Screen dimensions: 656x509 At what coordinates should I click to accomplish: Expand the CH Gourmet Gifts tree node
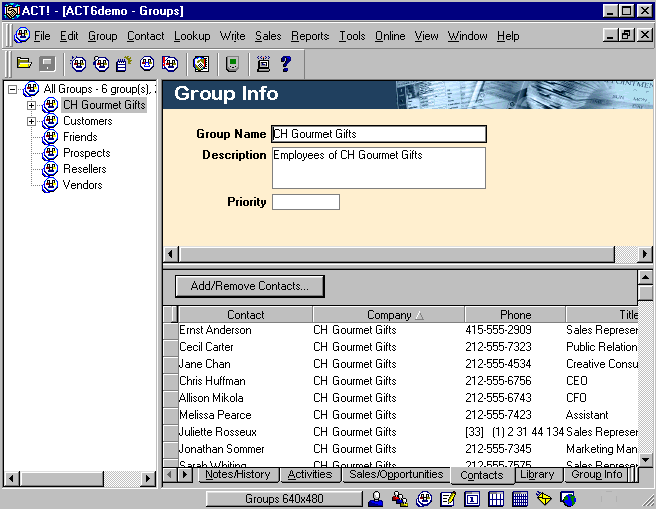pyautogui.click(x=31, y=105)
